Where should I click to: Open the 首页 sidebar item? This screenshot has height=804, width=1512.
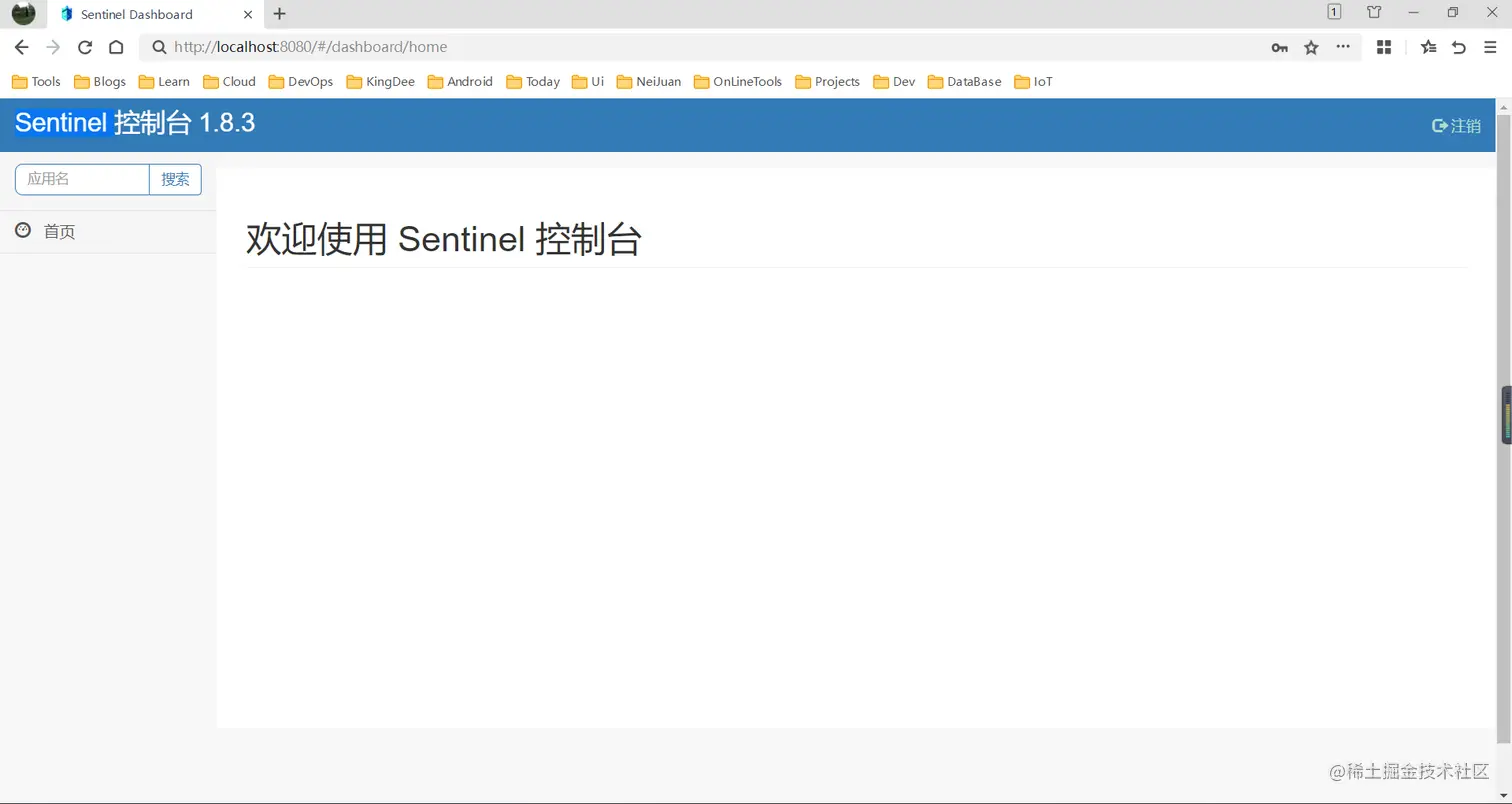pos(108,232)
